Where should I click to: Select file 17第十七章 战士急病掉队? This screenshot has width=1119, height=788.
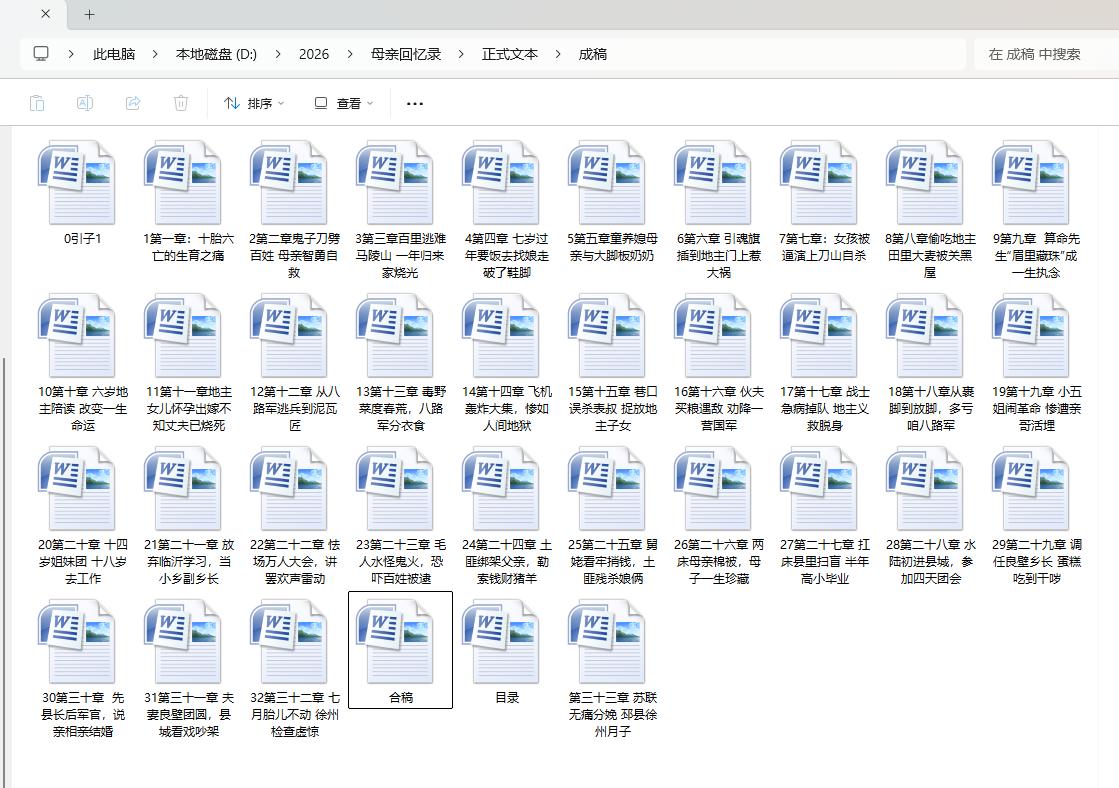pos(824,363)
